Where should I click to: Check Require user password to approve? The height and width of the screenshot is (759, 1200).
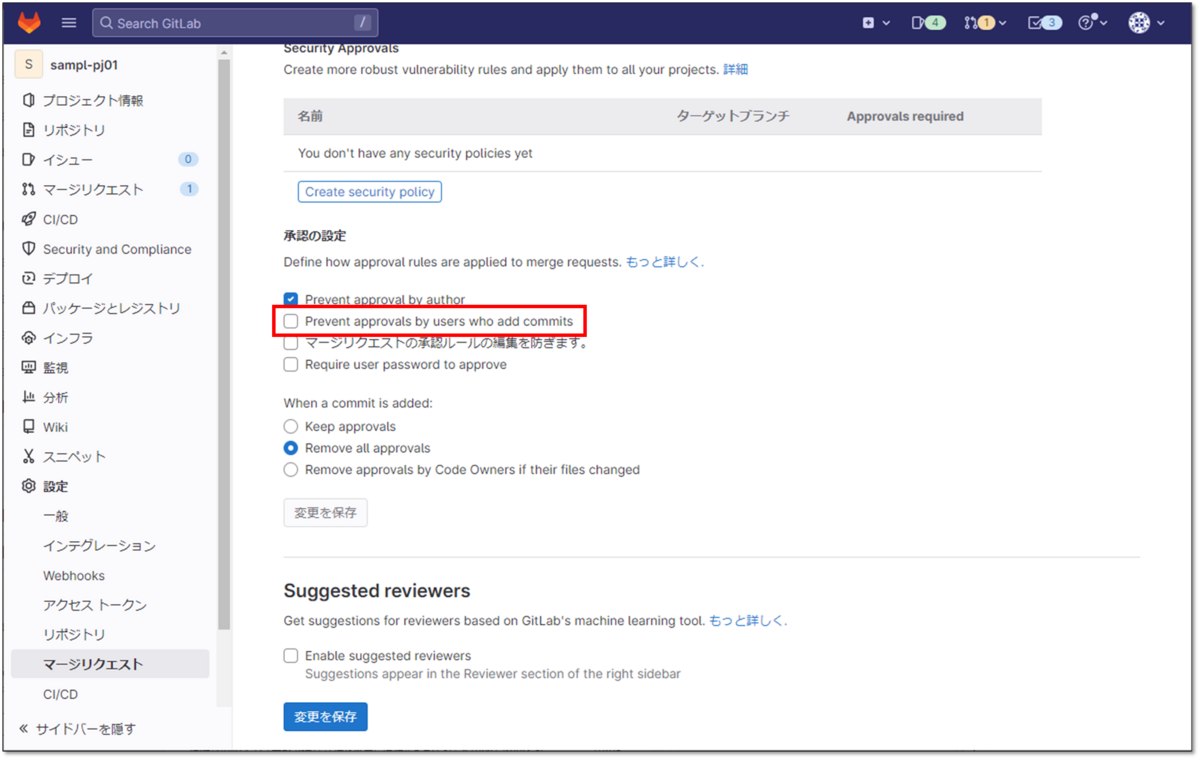pyautogui.click(x=290, y=364)
